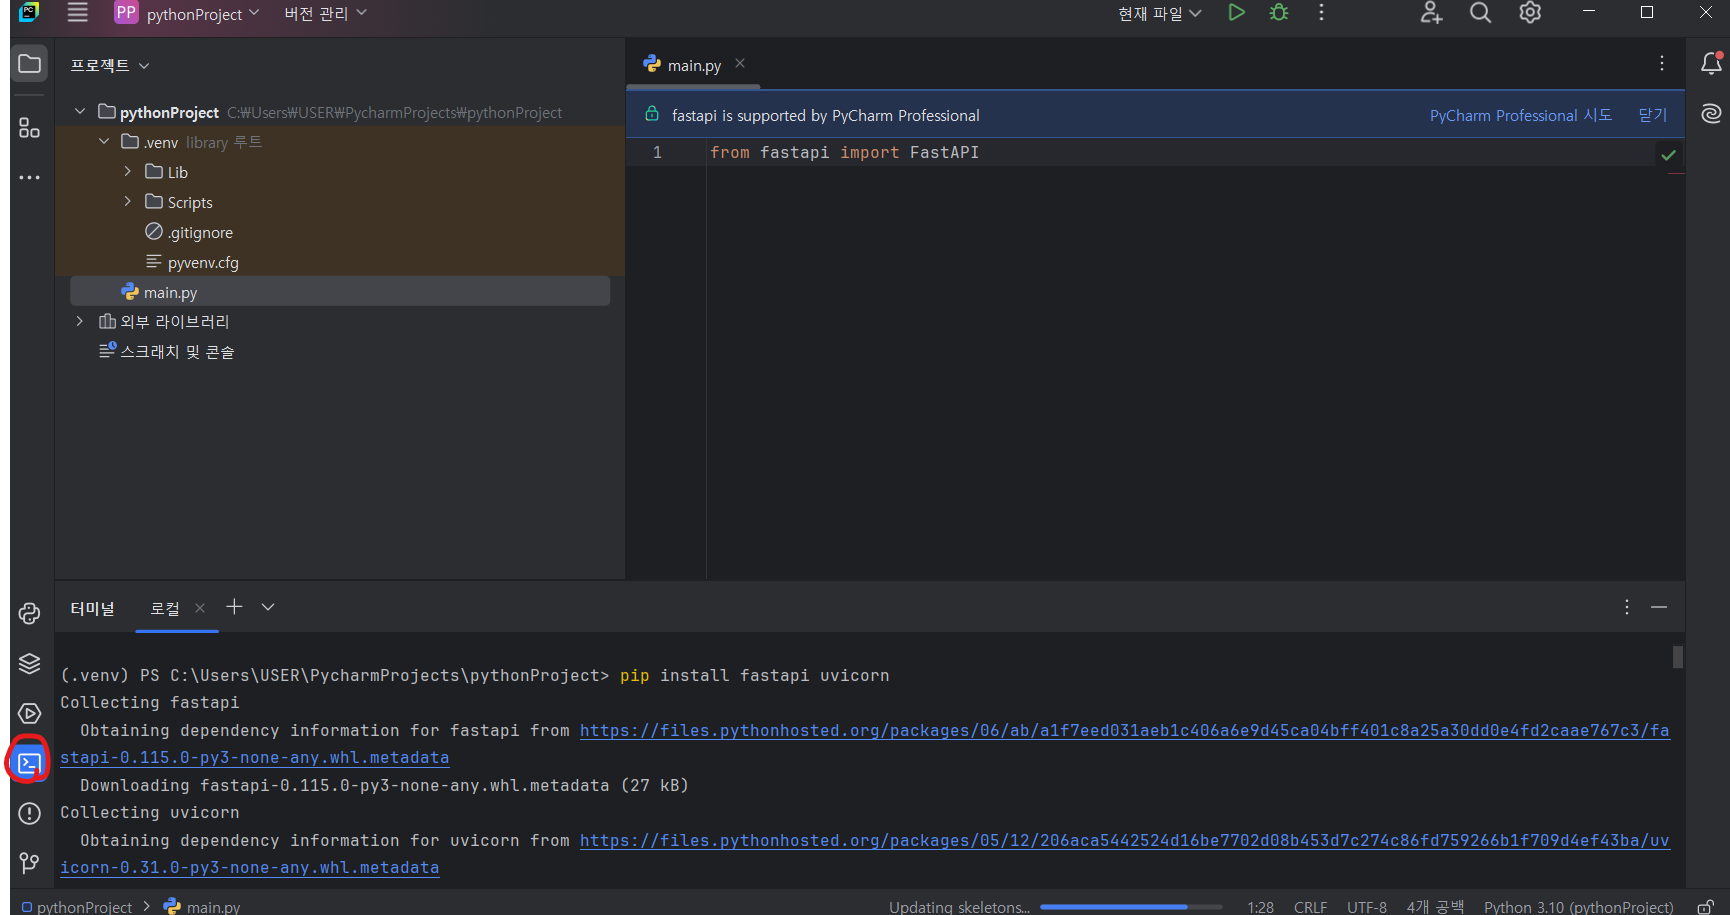
Task: Close the main.py editor tab
Action: tap(740, 64)
